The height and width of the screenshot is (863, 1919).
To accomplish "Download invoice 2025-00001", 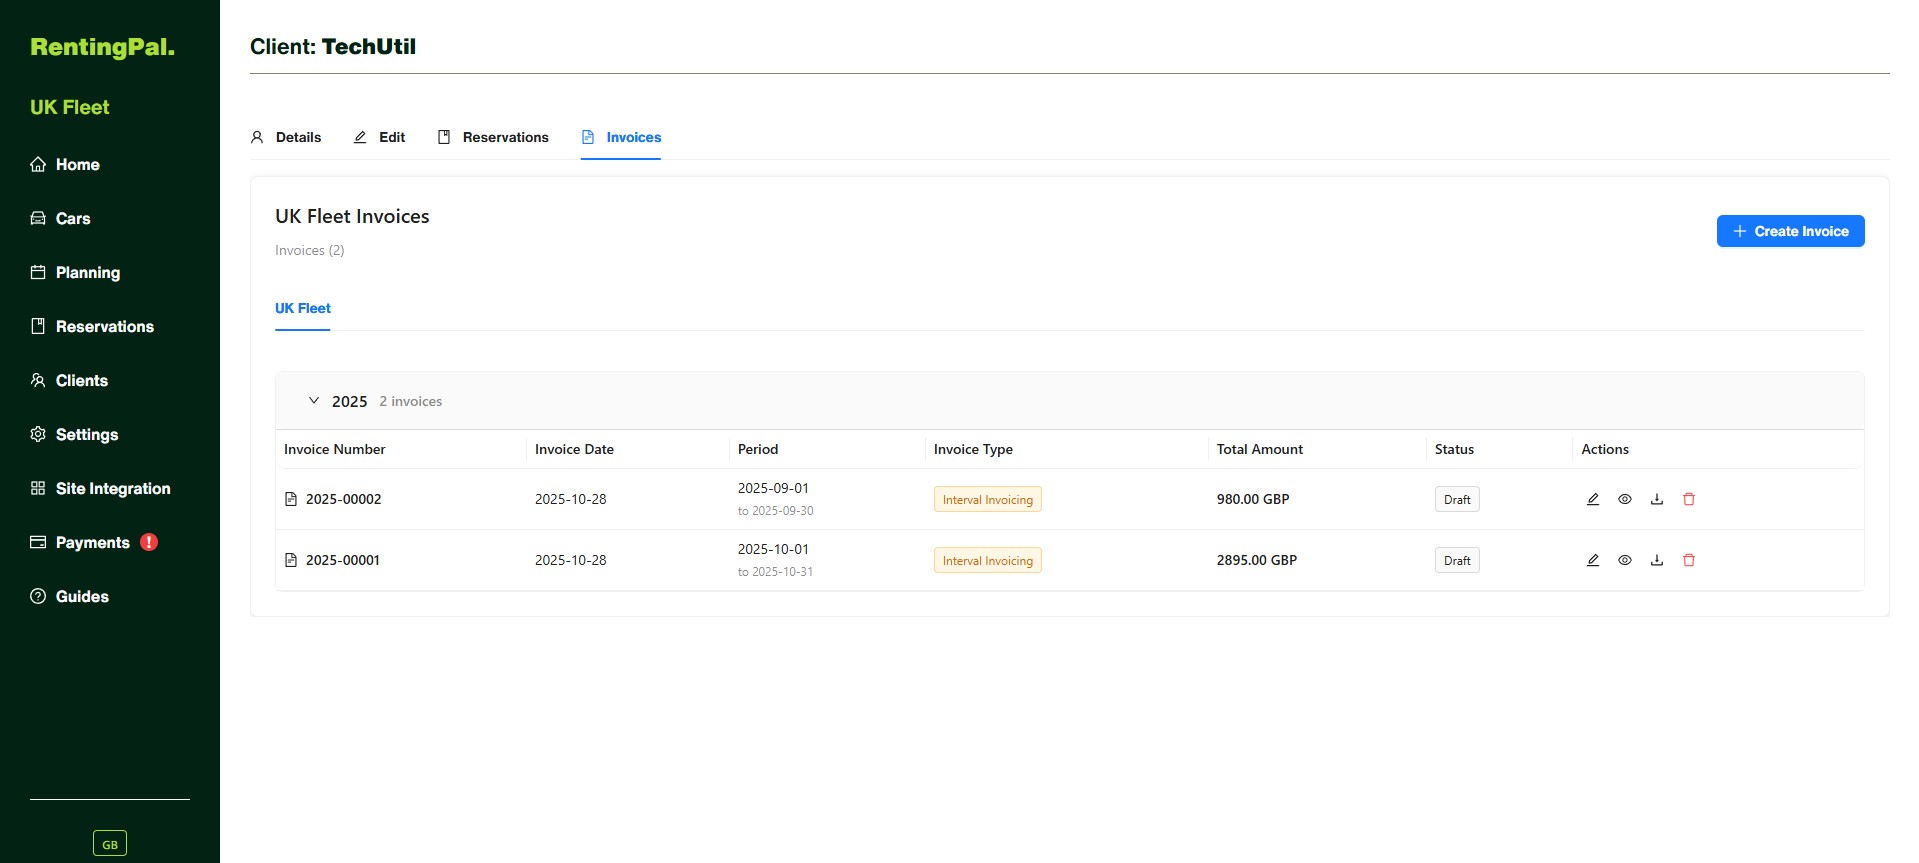I will (1657, 560).
